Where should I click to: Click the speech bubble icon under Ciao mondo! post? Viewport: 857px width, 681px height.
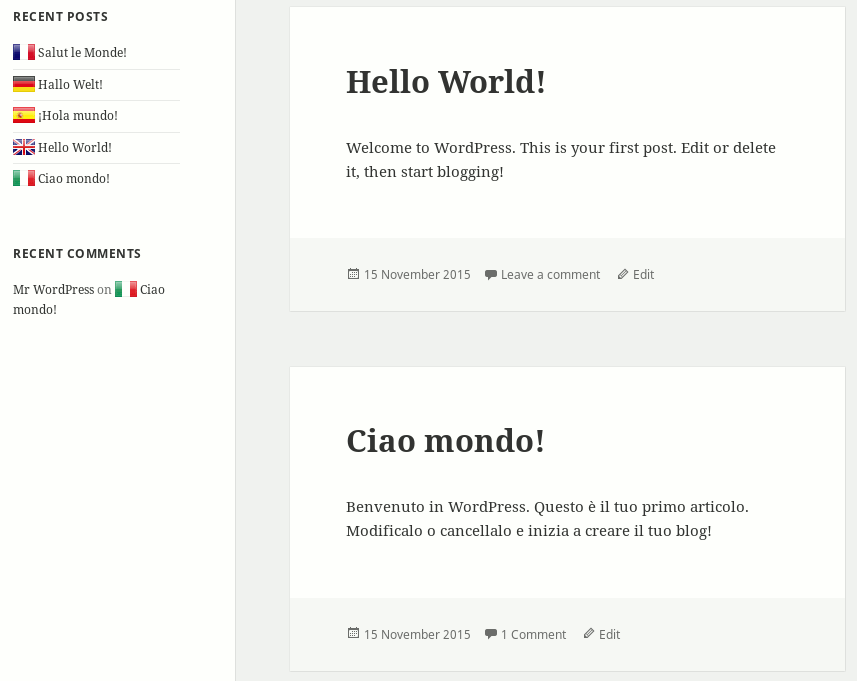[490, 633]
